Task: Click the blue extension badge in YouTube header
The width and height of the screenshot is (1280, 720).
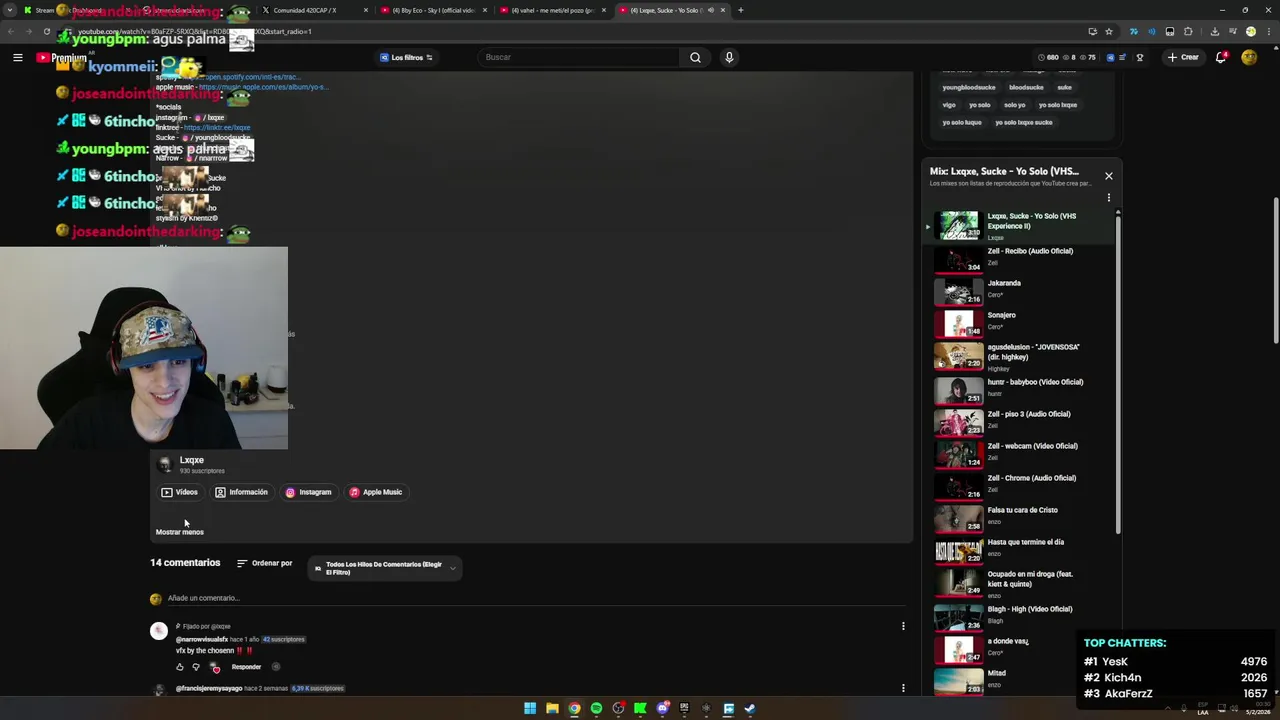Action: click(x=1110, y=57)
